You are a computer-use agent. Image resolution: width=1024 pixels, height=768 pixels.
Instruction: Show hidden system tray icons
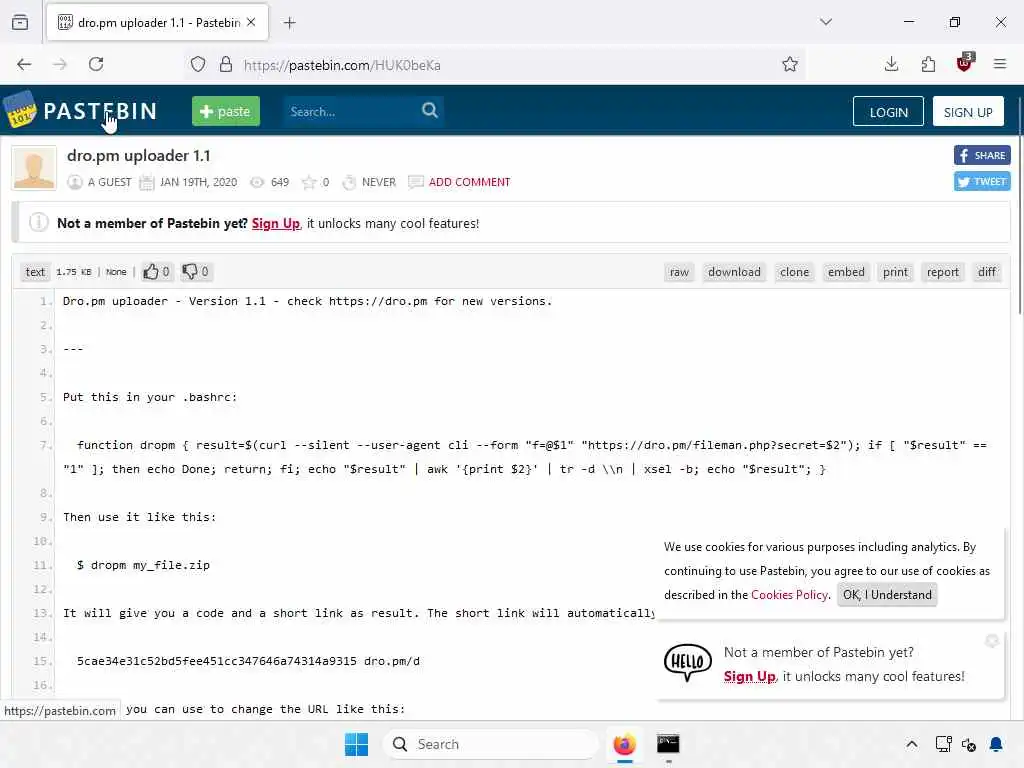[912, 744]
